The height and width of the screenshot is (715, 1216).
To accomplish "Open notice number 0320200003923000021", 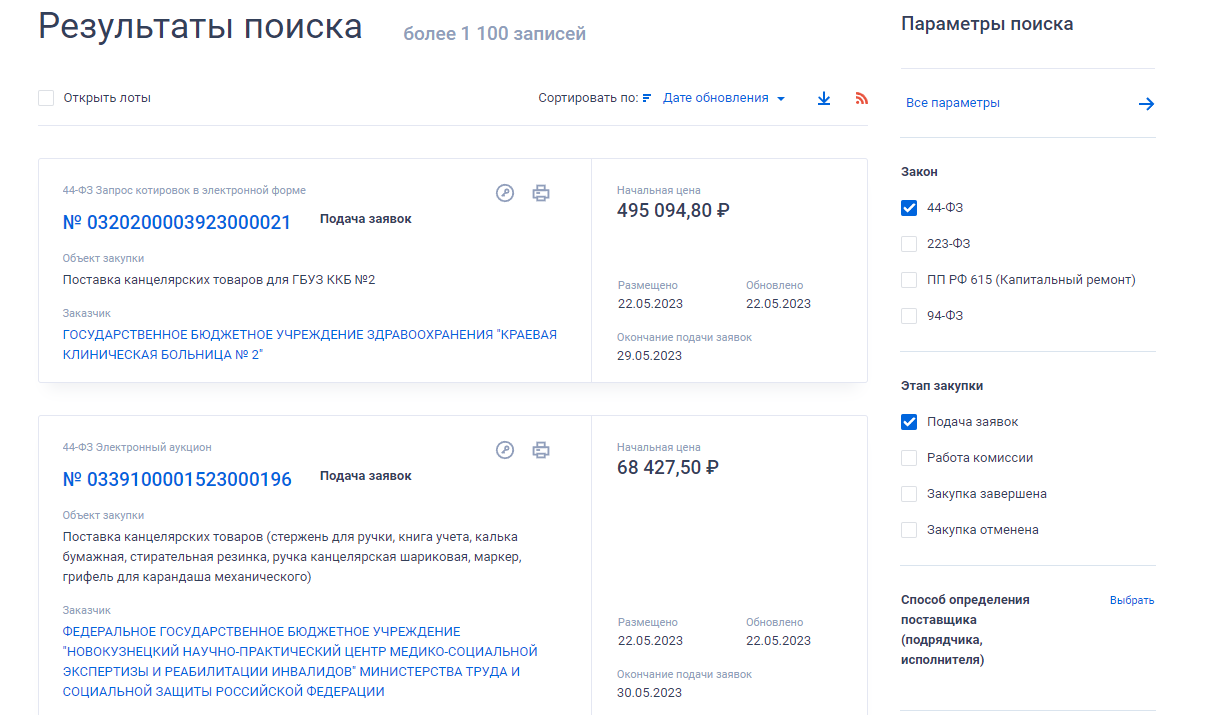I will [176, 222].
